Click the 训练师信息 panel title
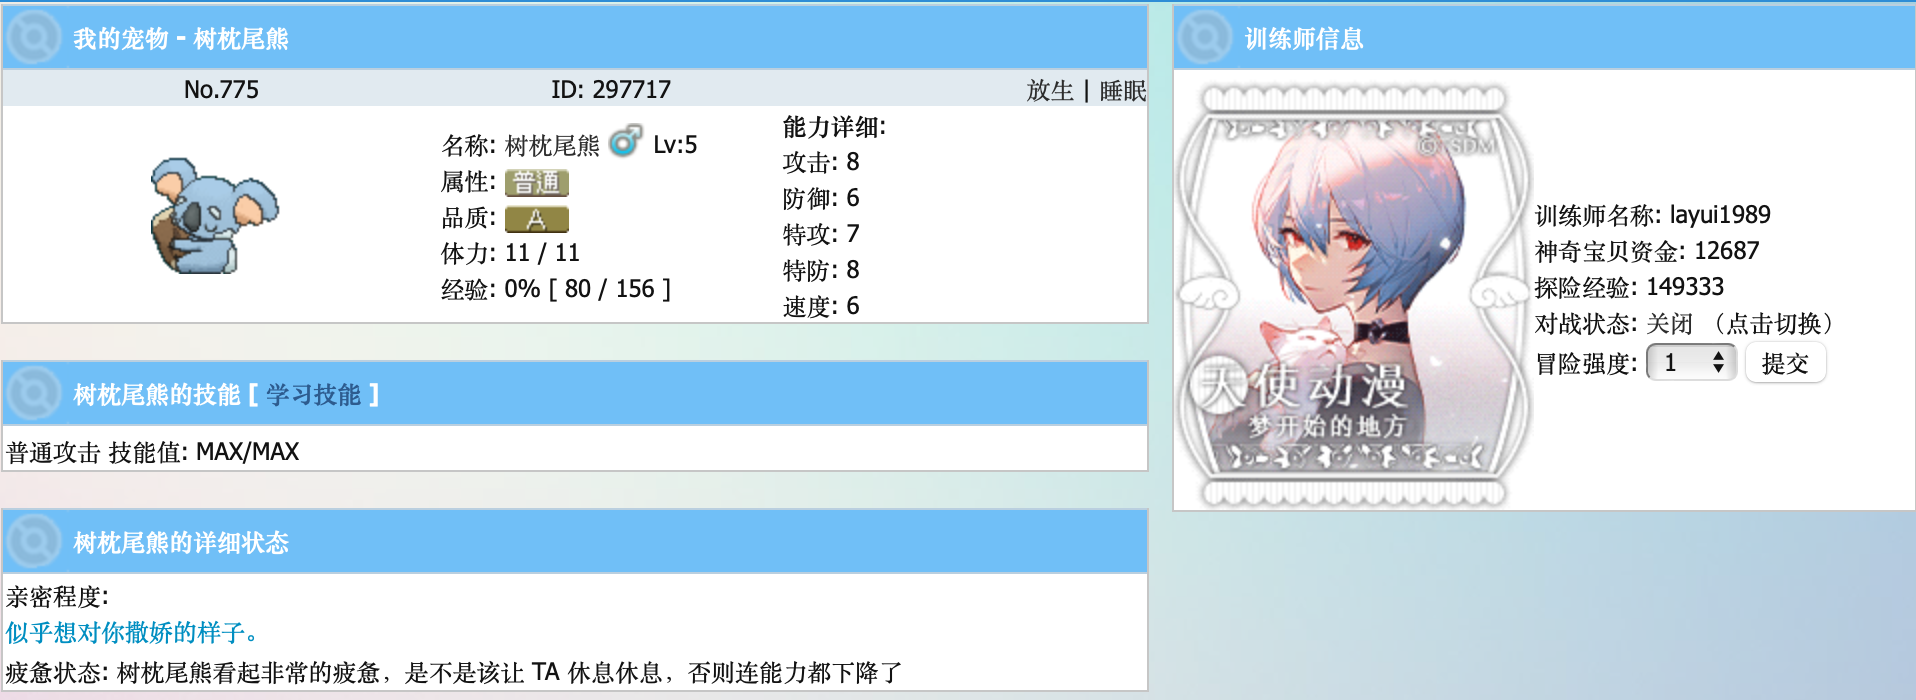 [x=1304, y=39]
